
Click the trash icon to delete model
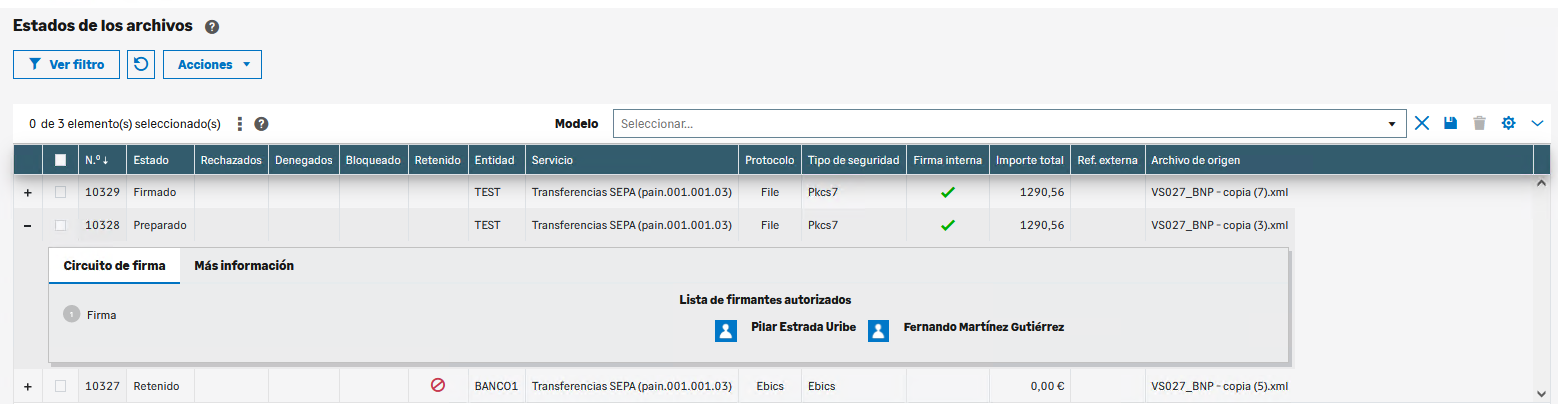pos(1480,123)
